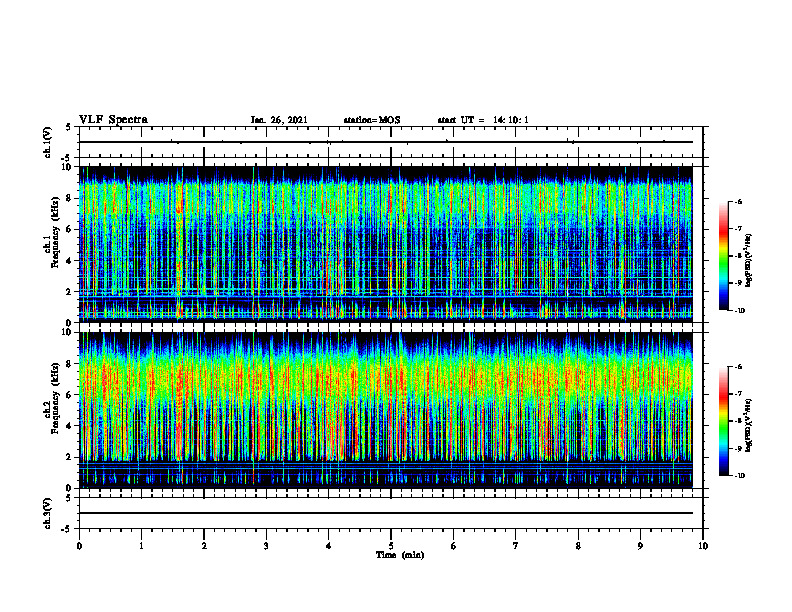Click the ch.2 color scale bar
This screenshot has width=792, height=612.
tap(723, 421)
